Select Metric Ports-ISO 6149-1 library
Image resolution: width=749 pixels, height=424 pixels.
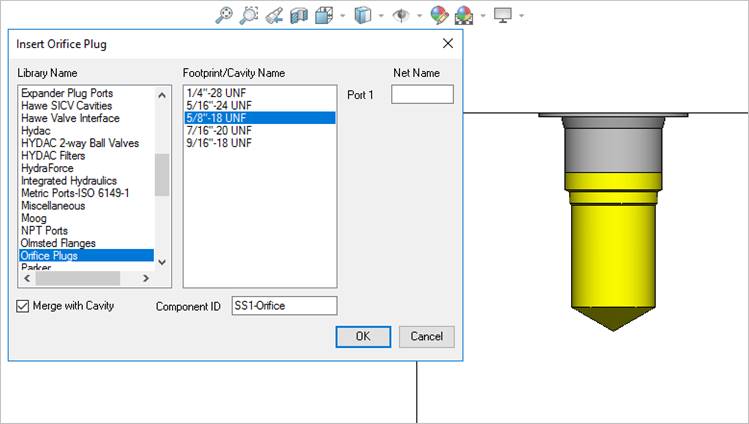pos(75,193)
